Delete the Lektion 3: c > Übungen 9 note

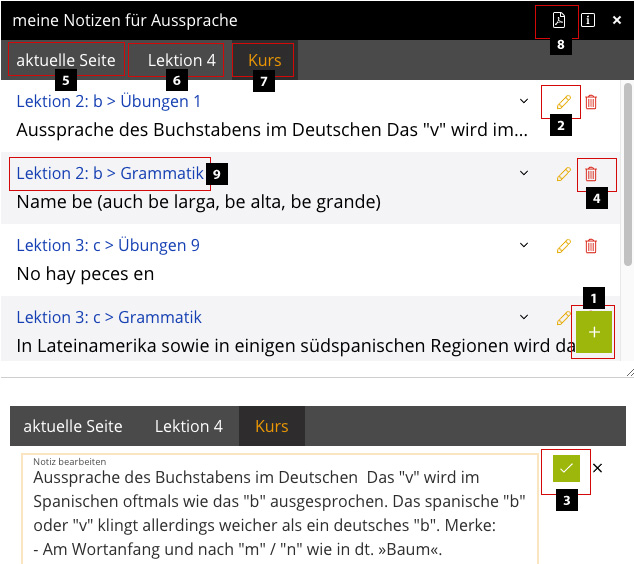[591, 246]
